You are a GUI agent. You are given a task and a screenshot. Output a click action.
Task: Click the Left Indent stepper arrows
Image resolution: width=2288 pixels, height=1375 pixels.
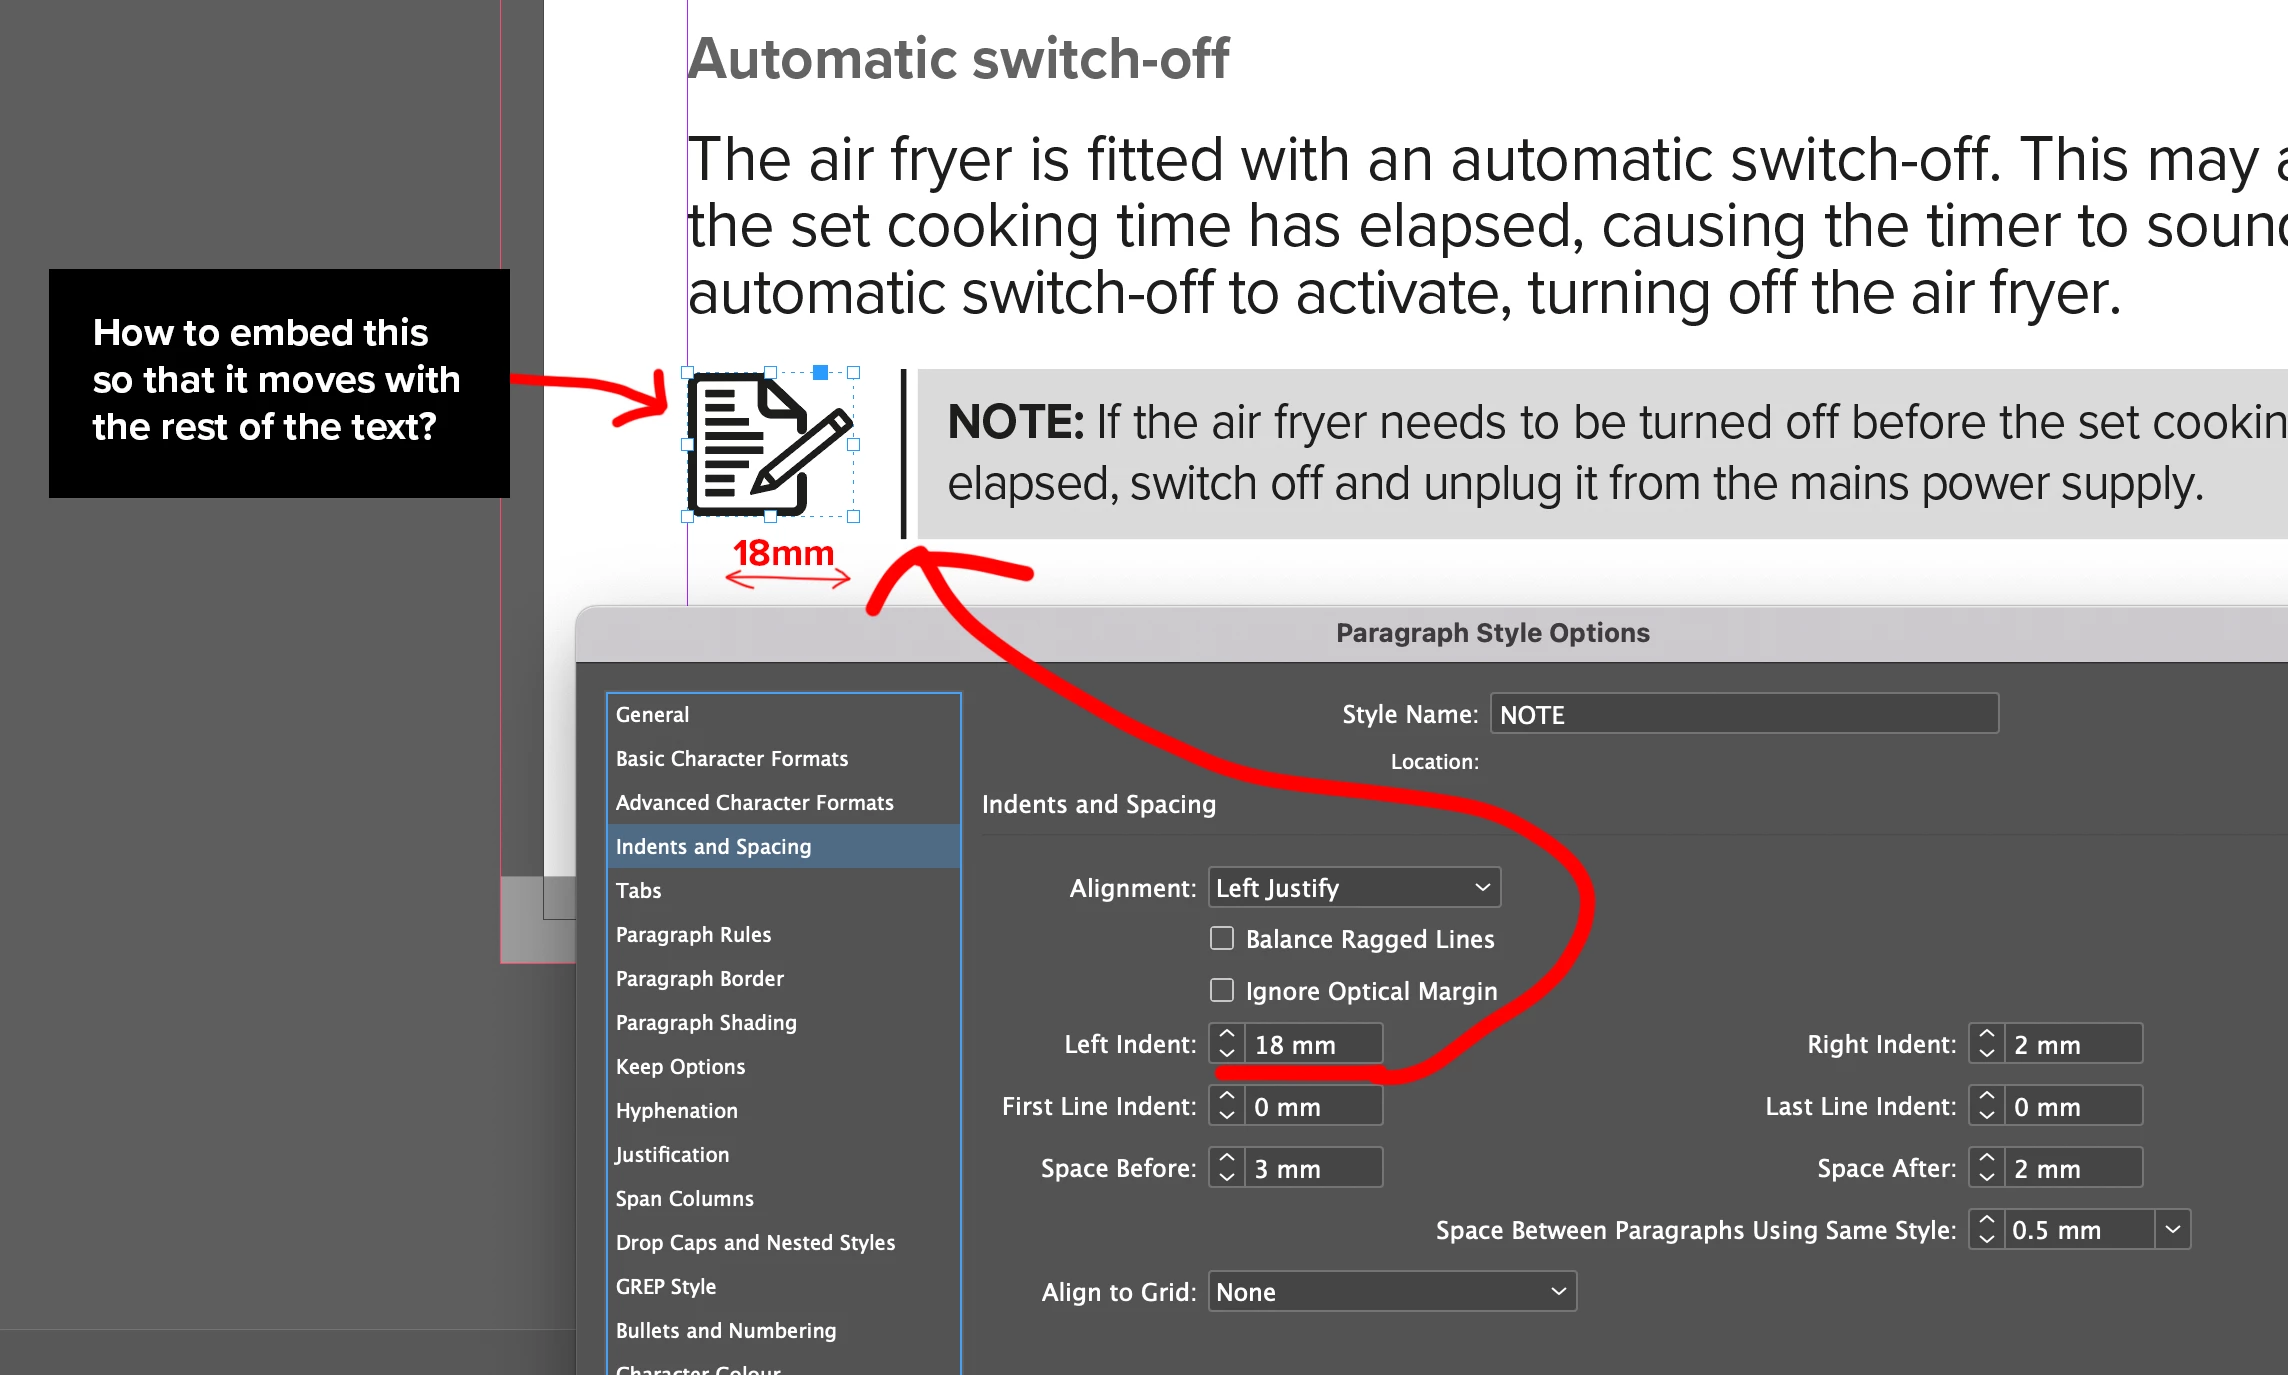[1227, 1044]
